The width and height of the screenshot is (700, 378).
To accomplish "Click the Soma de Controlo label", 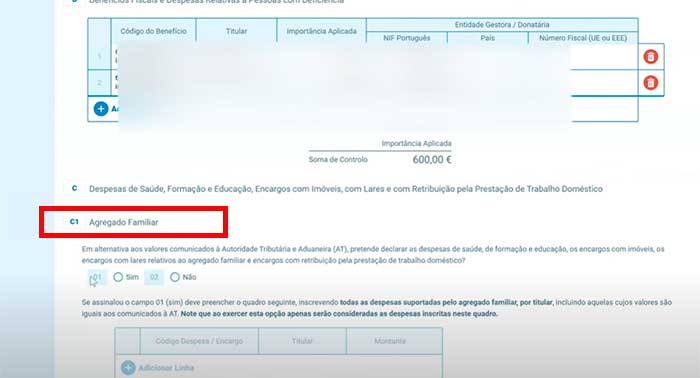I will point(338,159).
